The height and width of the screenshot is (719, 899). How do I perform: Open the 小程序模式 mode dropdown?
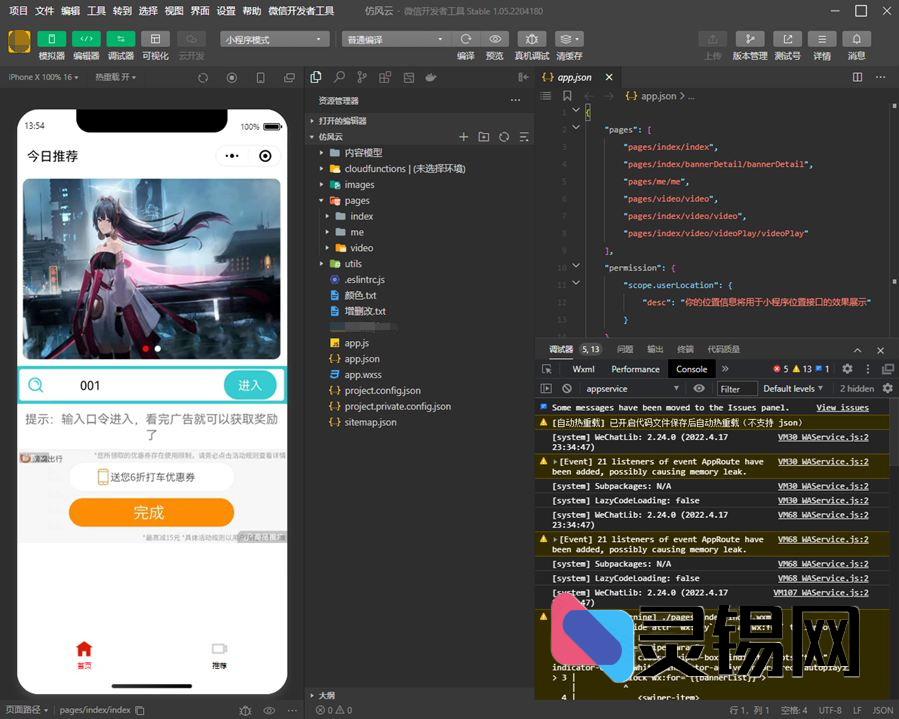275,39
